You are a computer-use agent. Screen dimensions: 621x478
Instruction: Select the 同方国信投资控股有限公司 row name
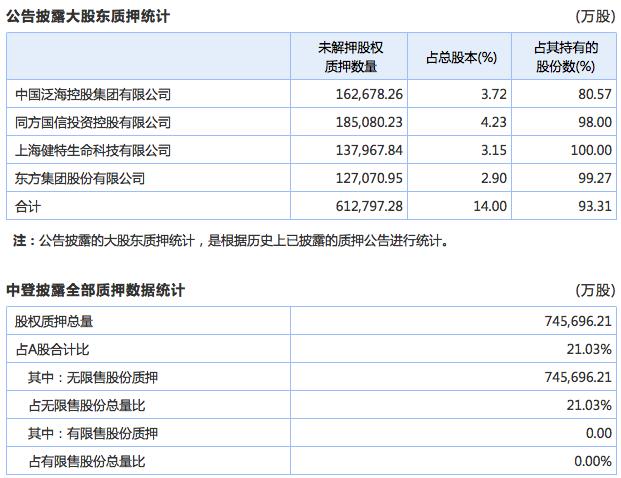93,122
